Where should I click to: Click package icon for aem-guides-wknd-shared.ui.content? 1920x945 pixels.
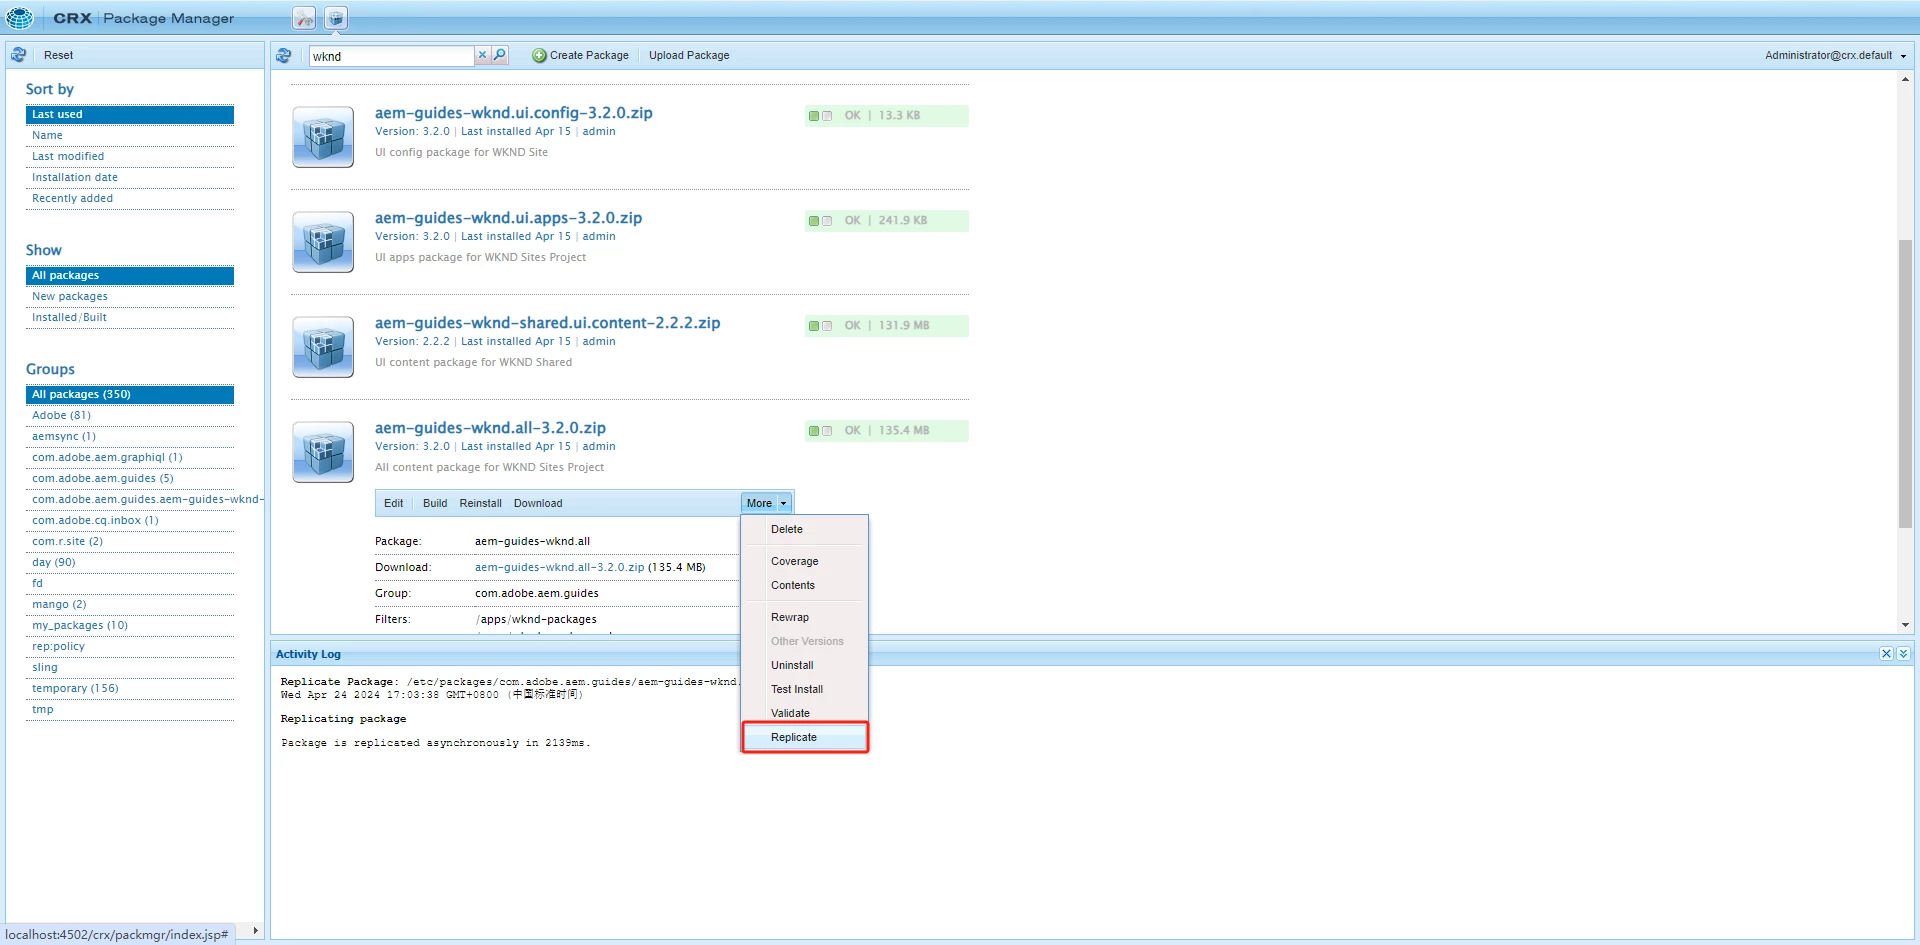click(323, 347)
